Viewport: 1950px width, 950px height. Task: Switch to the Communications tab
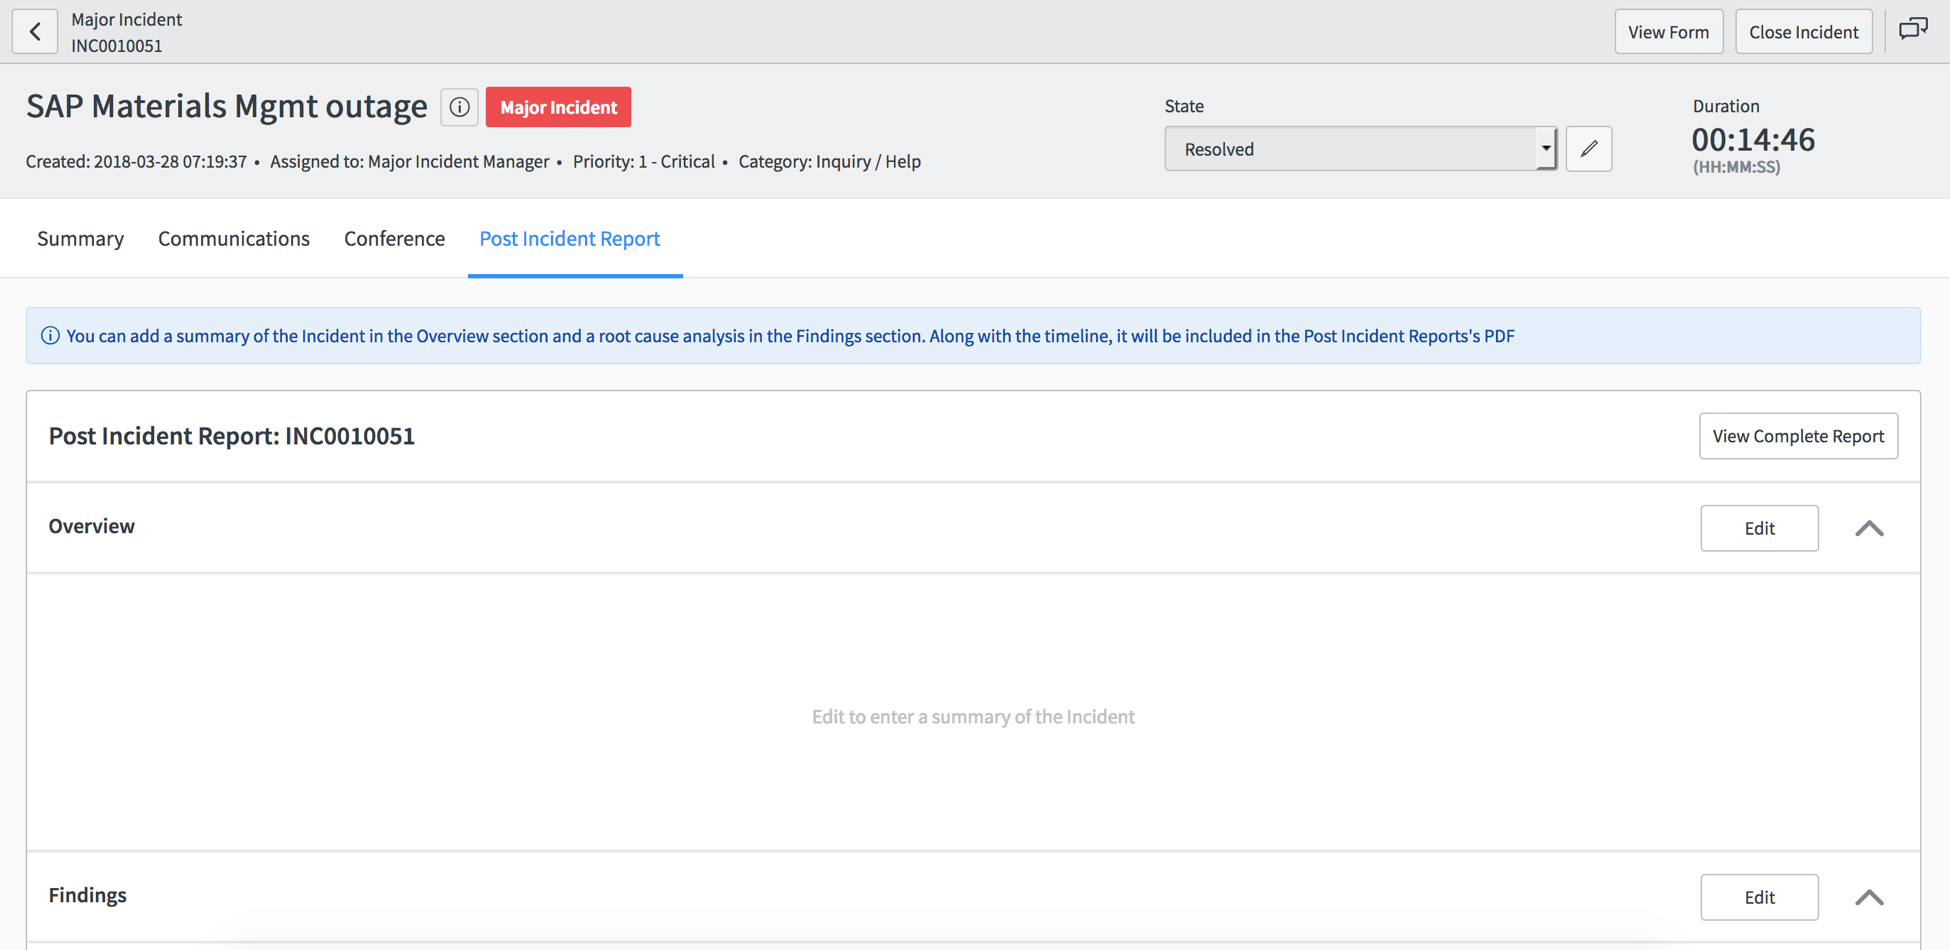coord(234,238)
